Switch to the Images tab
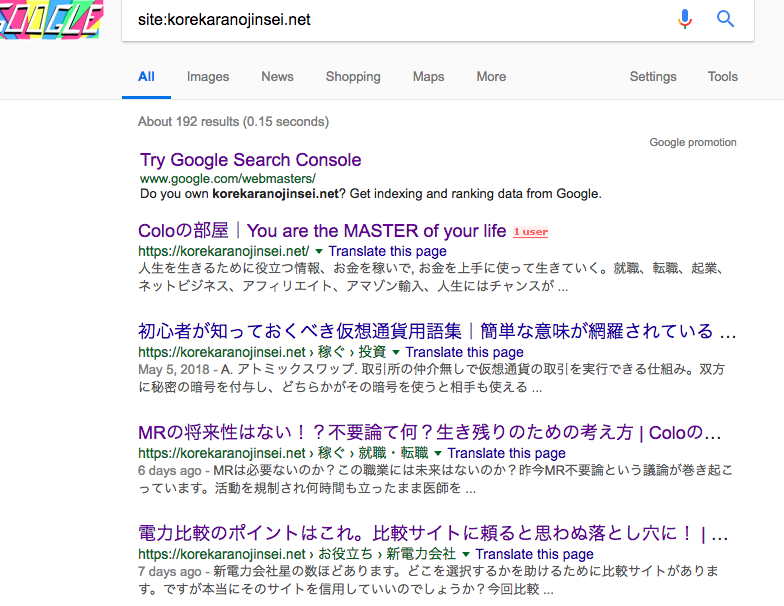 (x=208, y=76)
